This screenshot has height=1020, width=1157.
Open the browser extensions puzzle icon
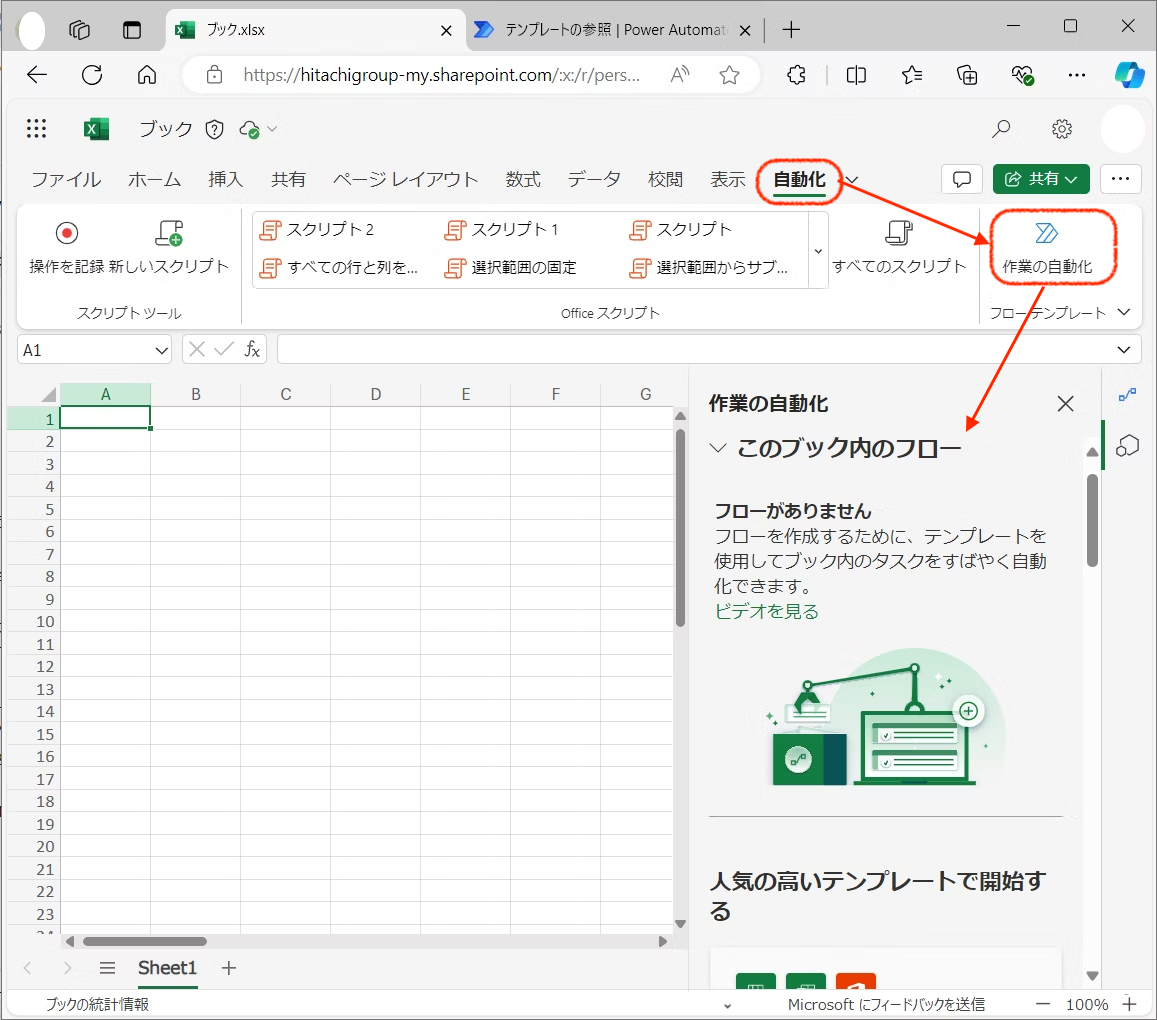[796, 75]
